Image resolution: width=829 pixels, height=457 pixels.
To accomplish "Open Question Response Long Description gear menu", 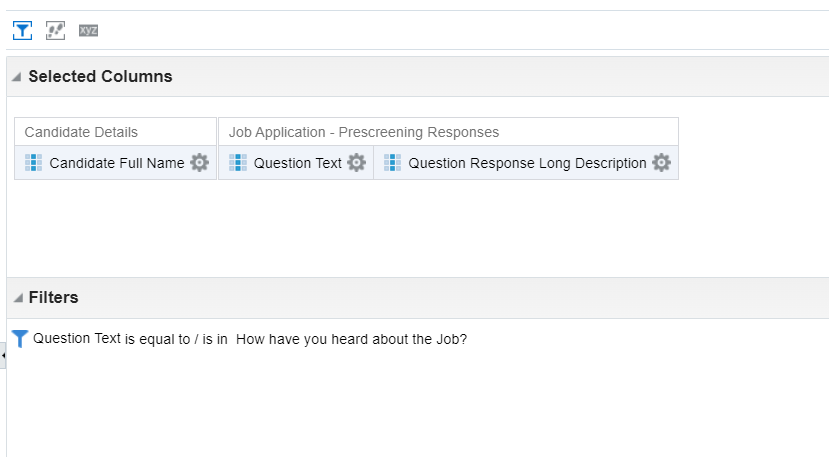I will pyautogui.click(x=661, y=163).
